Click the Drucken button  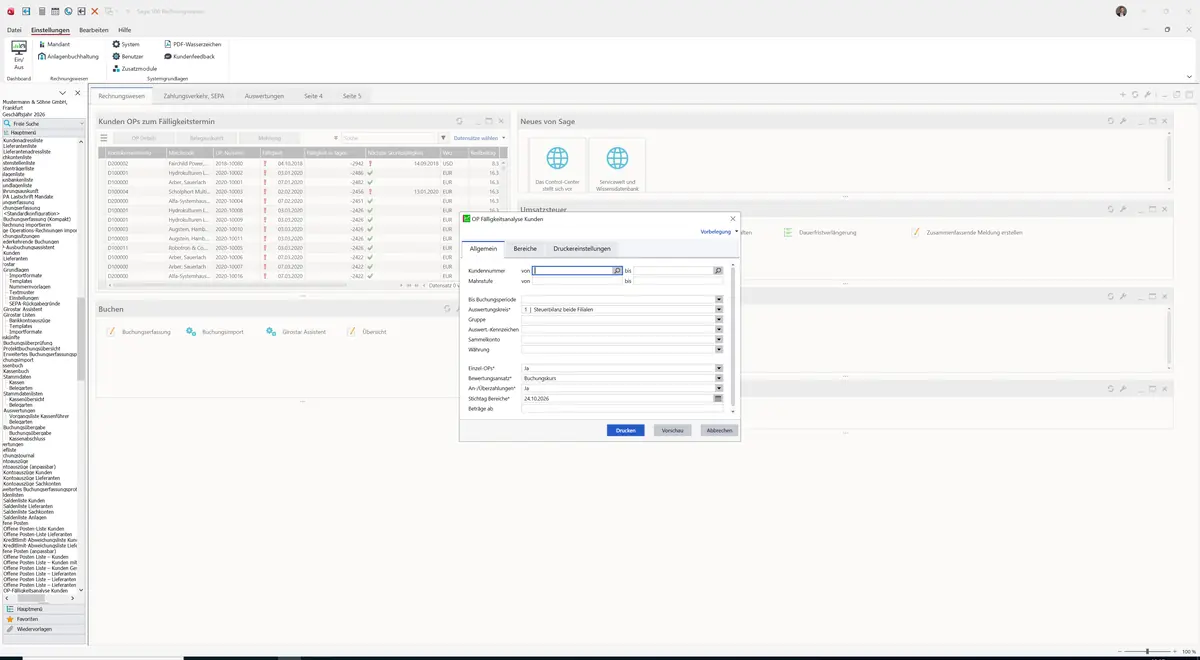coord(626,430)
